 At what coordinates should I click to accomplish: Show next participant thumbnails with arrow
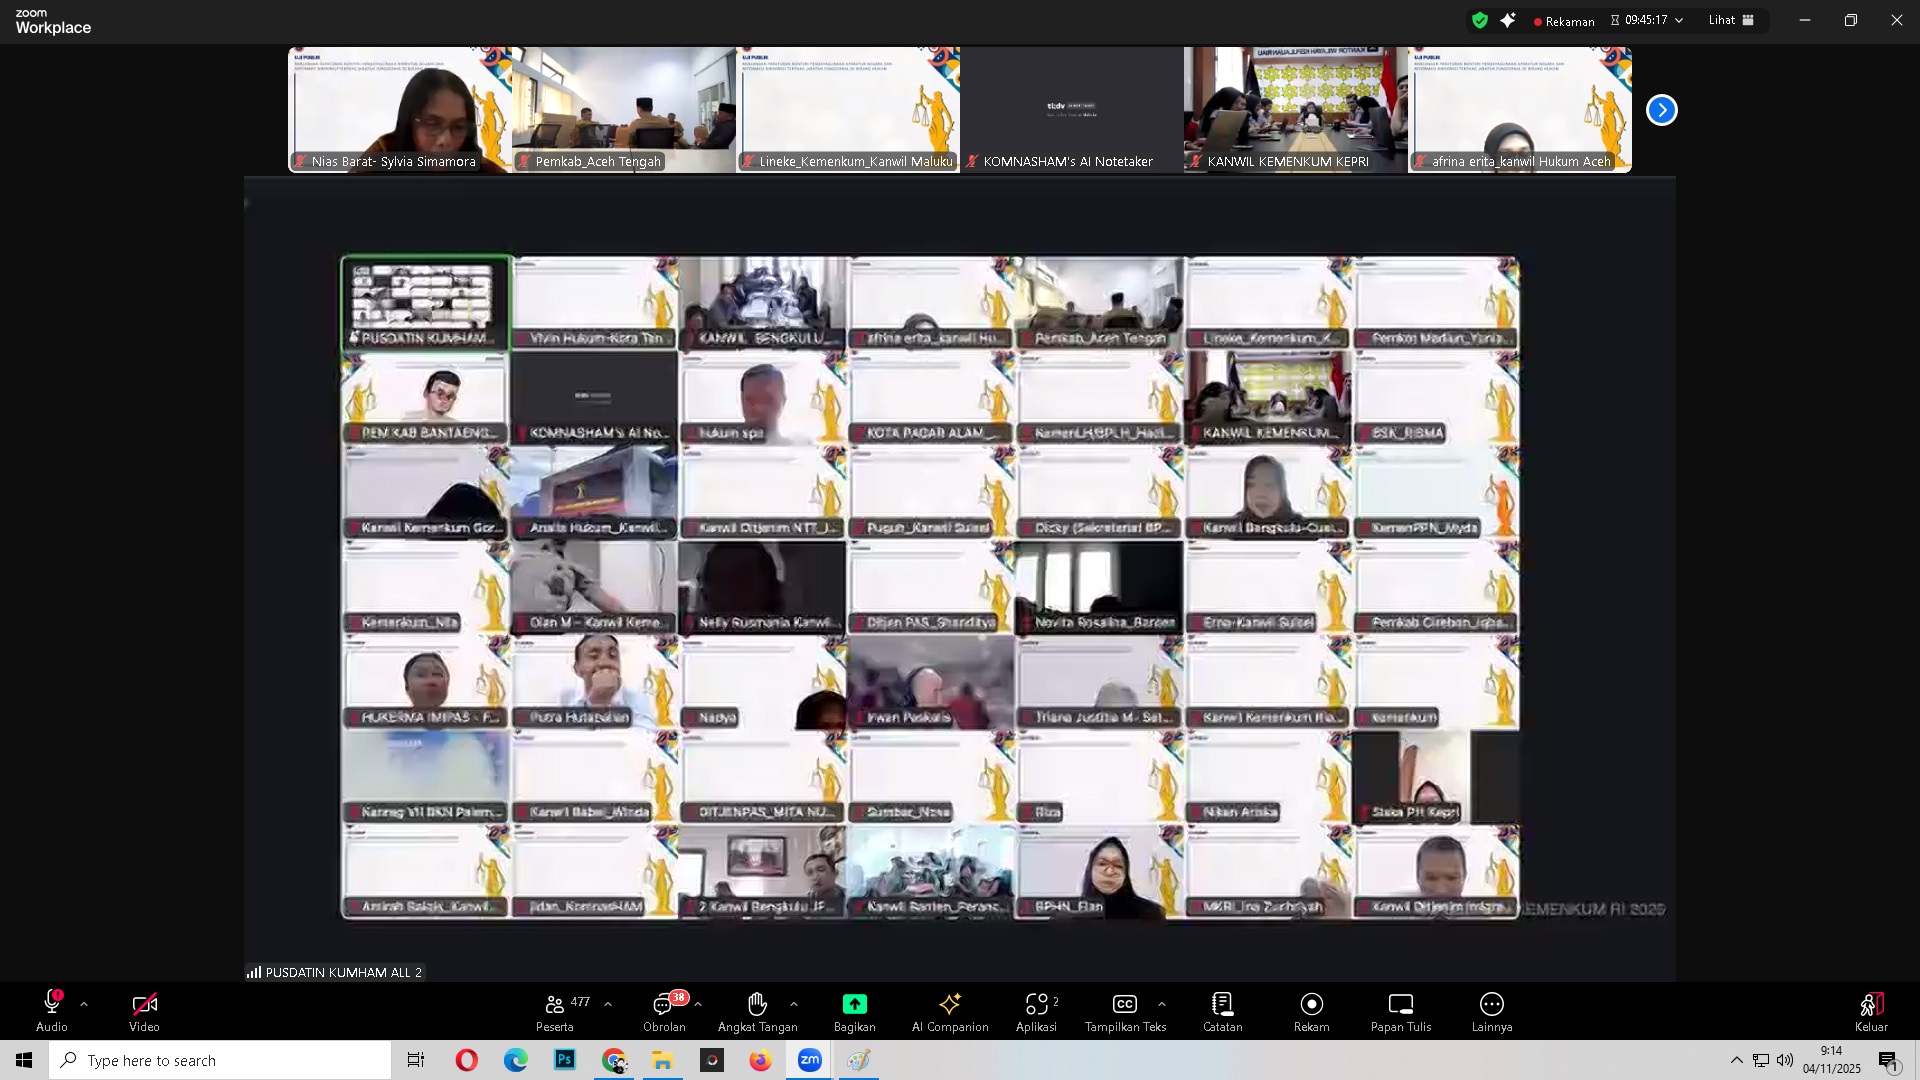click(x=1661, y=110)
